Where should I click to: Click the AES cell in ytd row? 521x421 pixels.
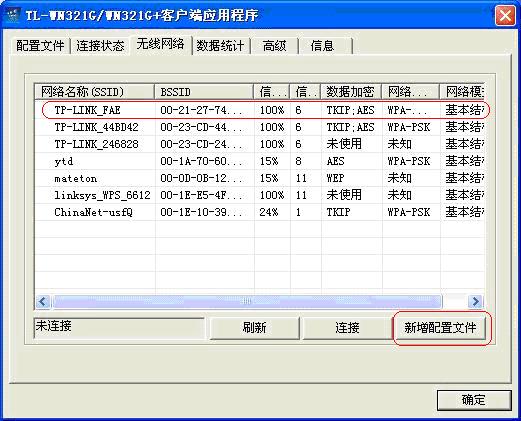coord(335,161)
